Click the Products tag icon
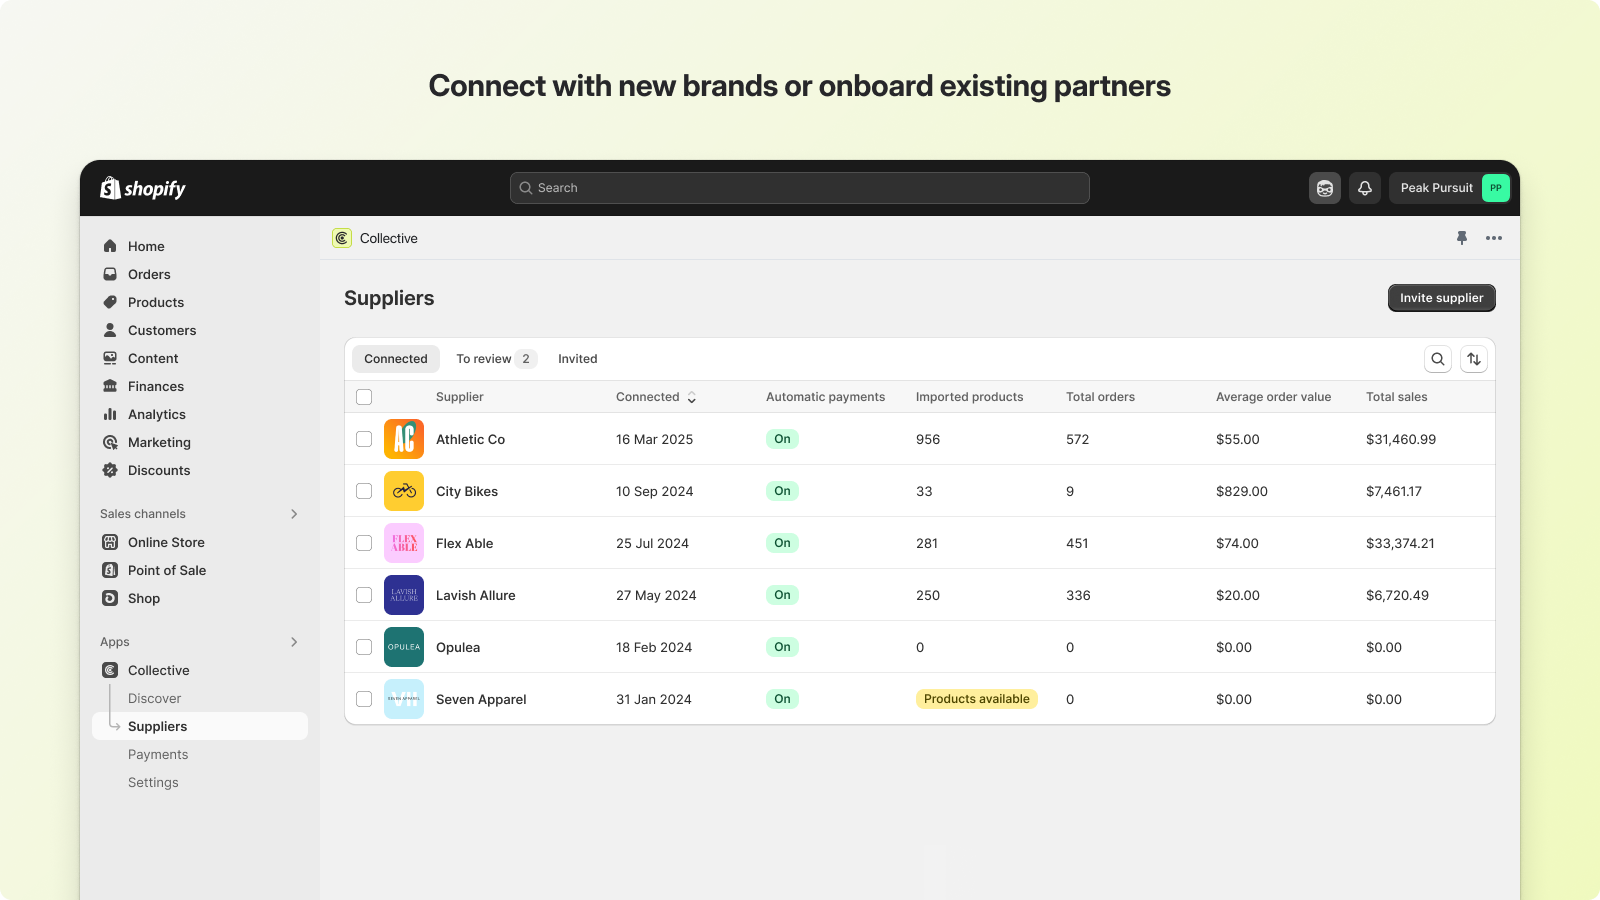 click(110, 302)
